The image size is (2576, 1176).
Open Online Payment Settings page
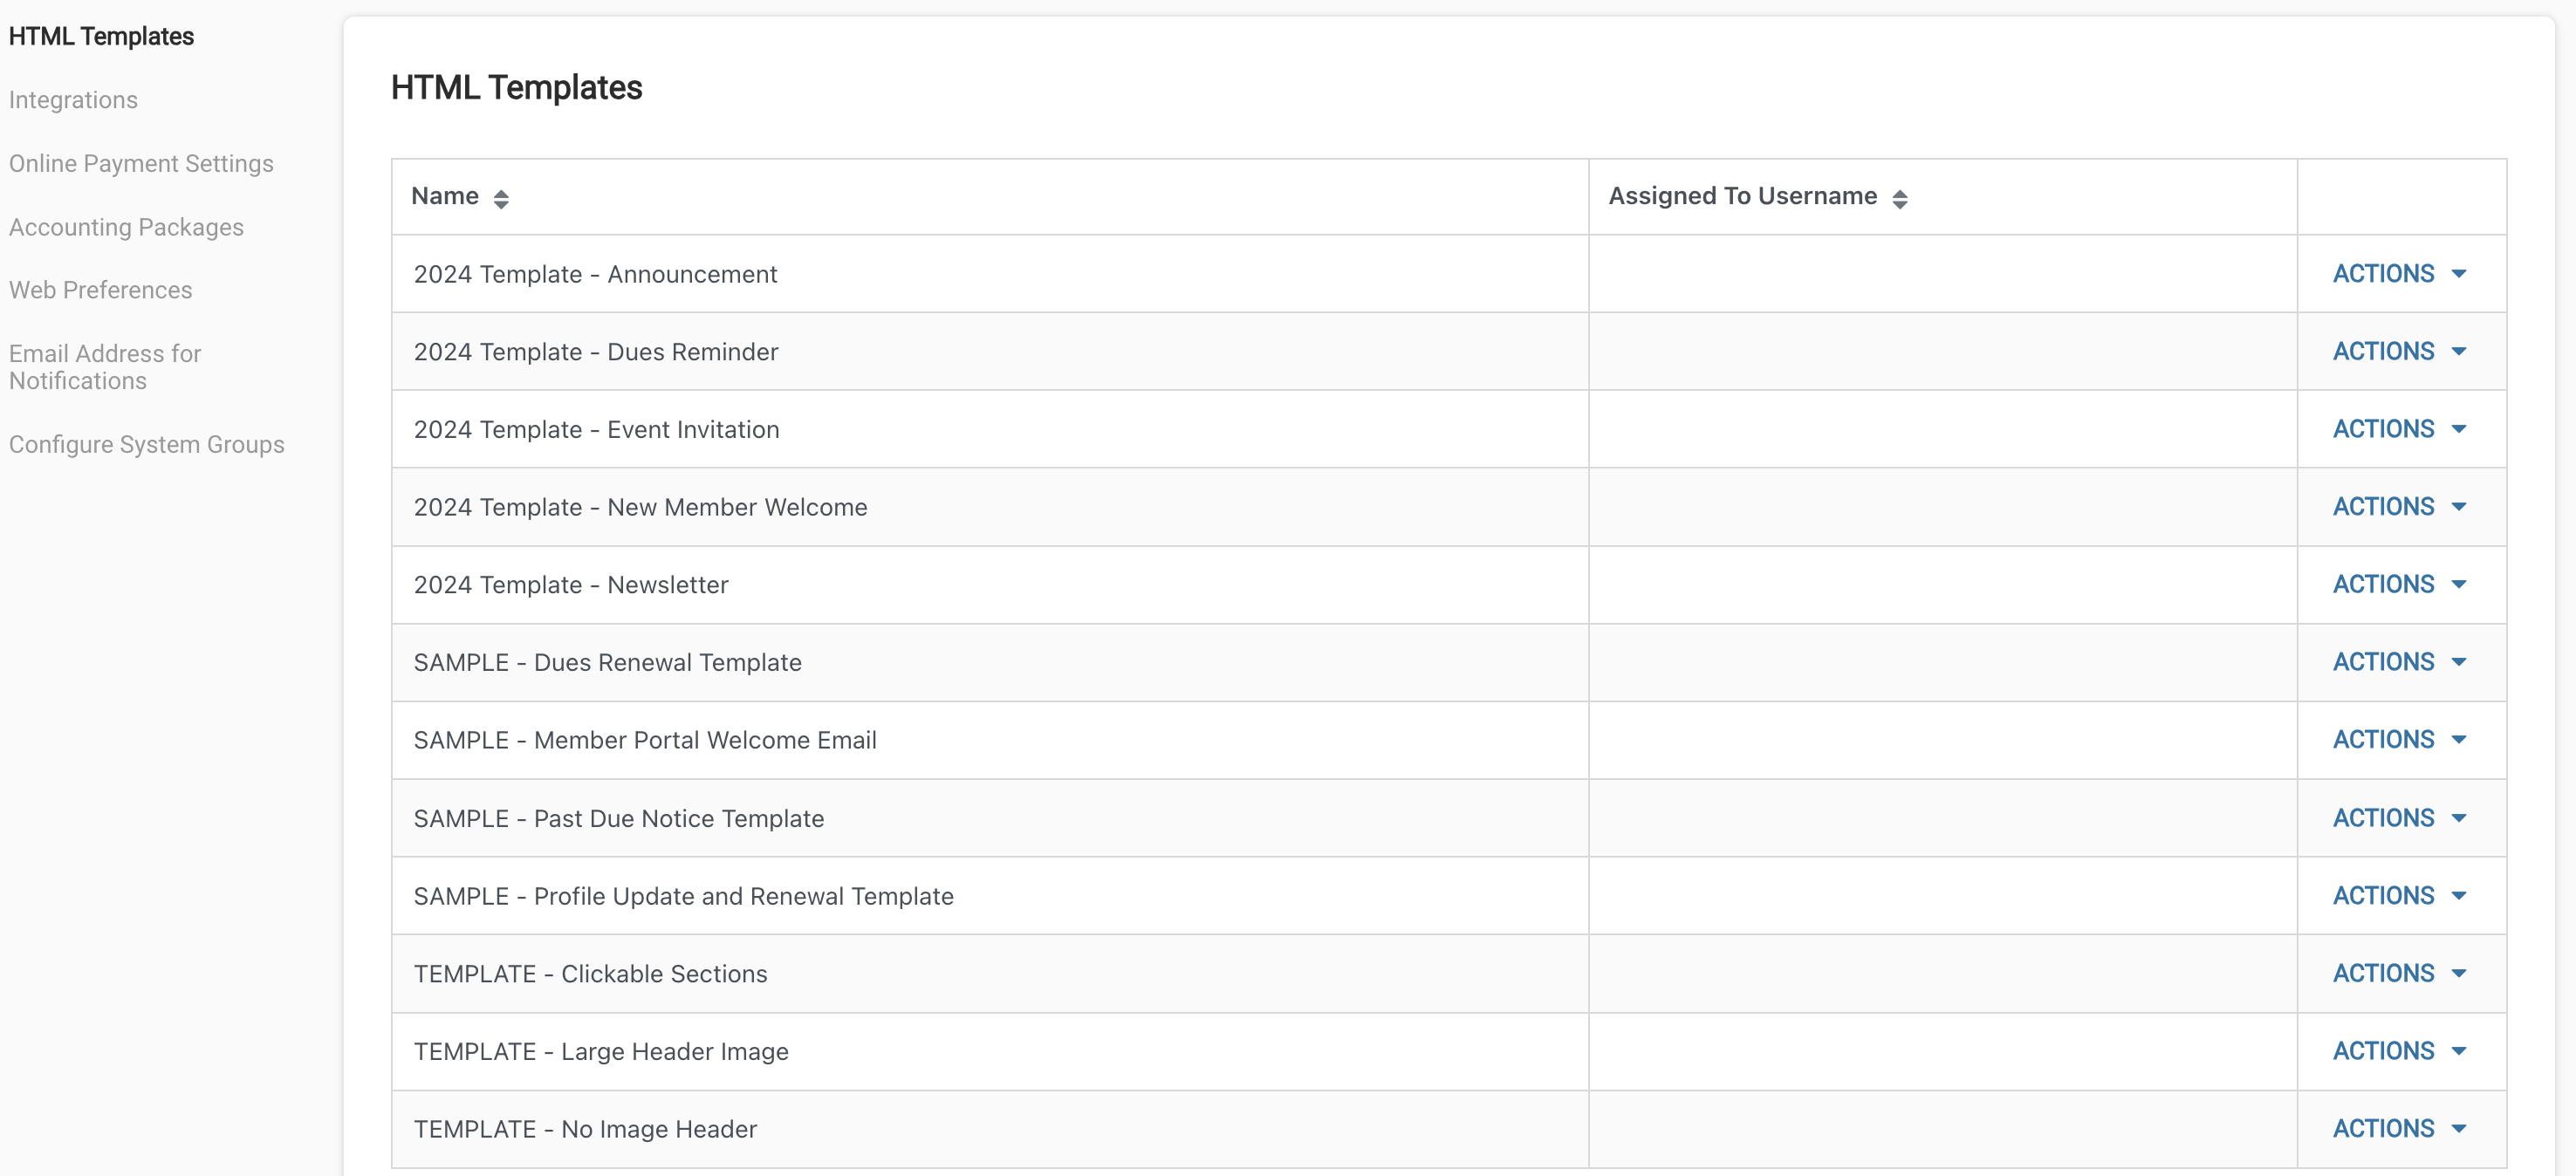pos(141,164)
